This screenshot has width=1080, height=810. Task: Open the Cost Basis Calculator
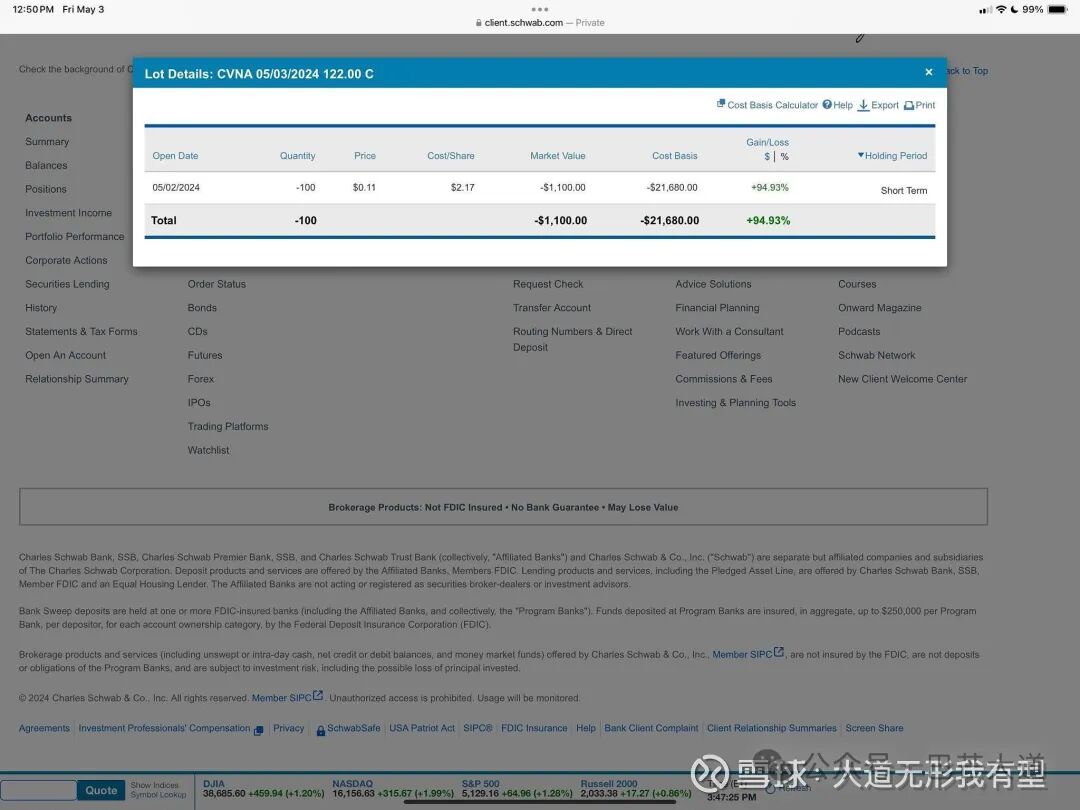click(x=767, y=105)
